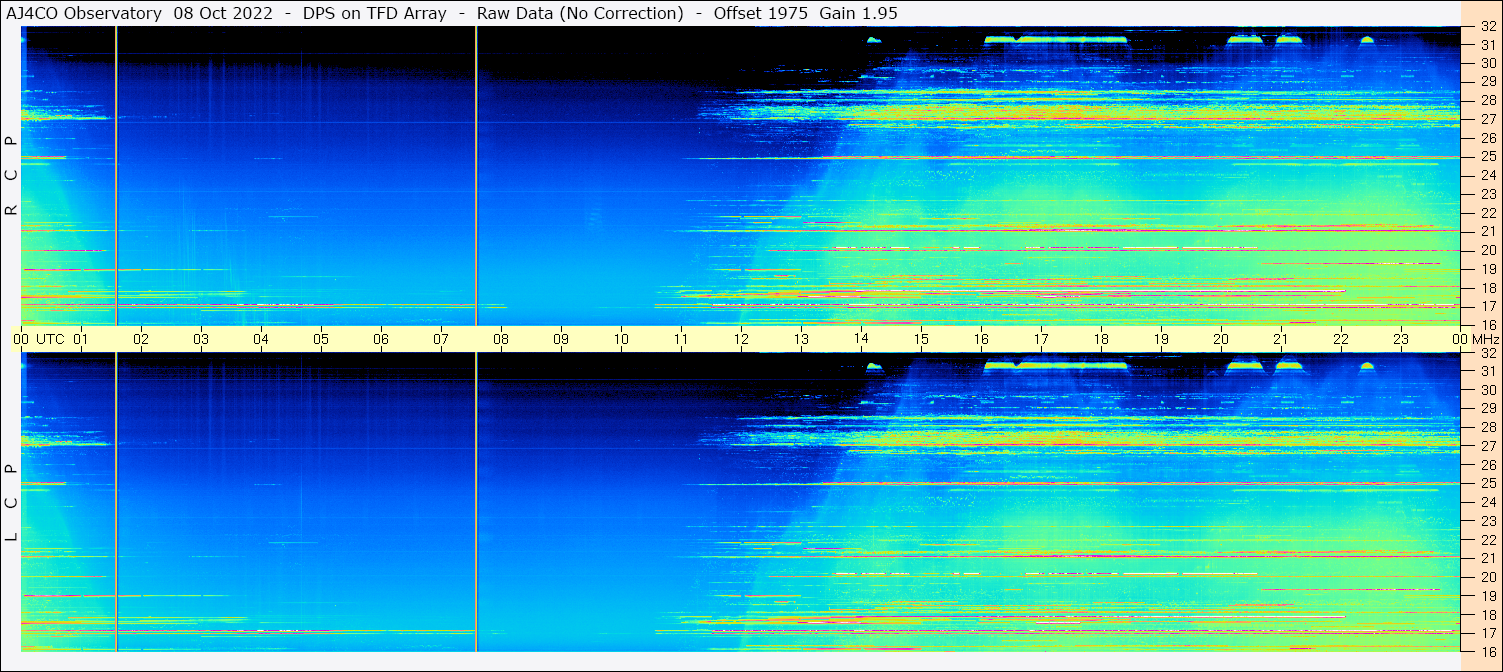
Task: Click the 12 hour mark on UTC axis
Action: 741,339
